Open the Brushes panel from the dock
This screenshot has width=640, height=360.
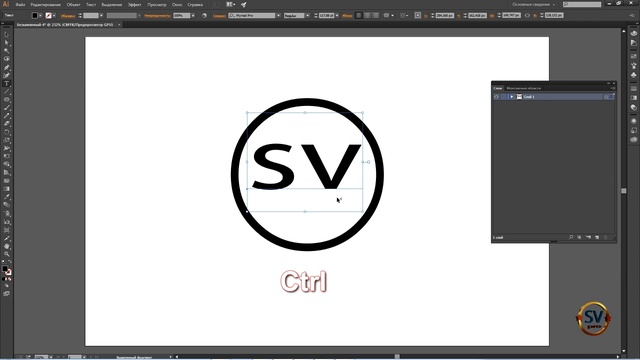coord(633,65)
